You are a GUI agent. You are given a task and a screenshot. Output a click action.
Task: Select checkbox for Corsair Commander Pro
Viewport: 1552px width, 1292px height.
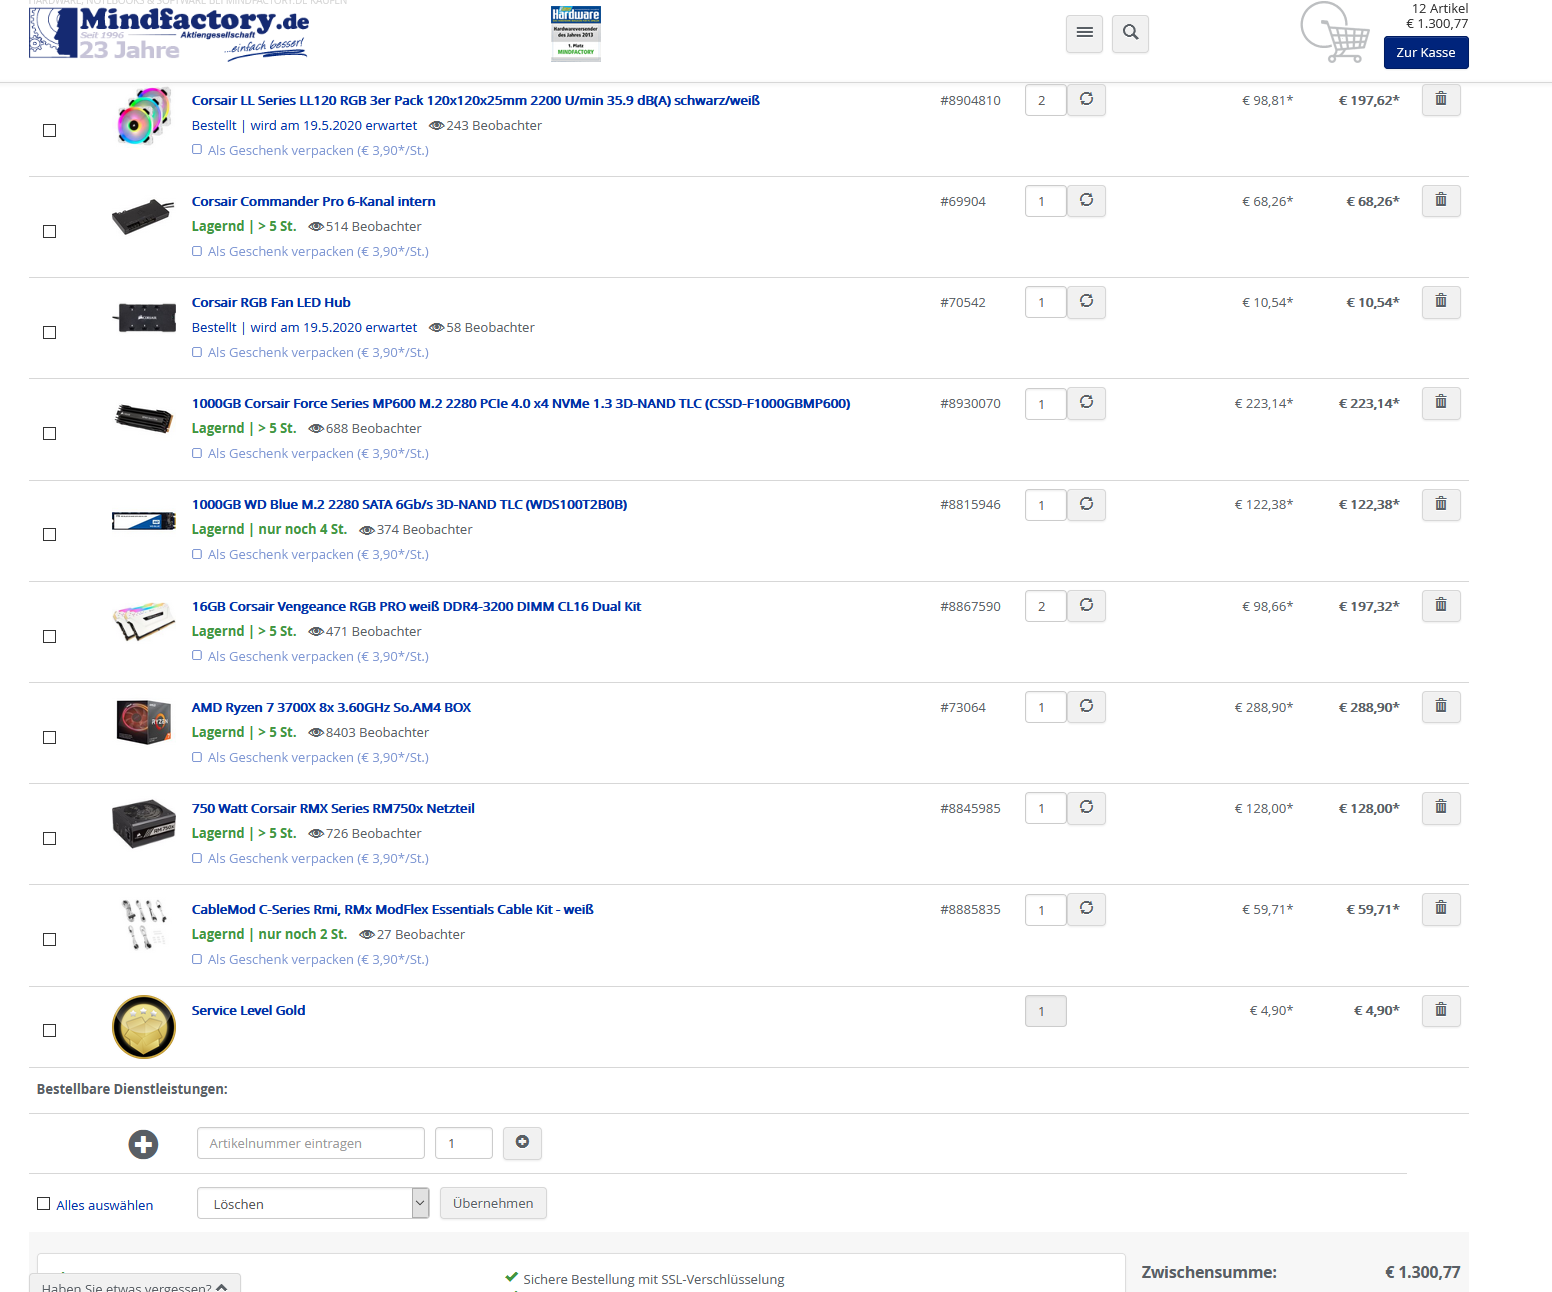tap(49, 232)
